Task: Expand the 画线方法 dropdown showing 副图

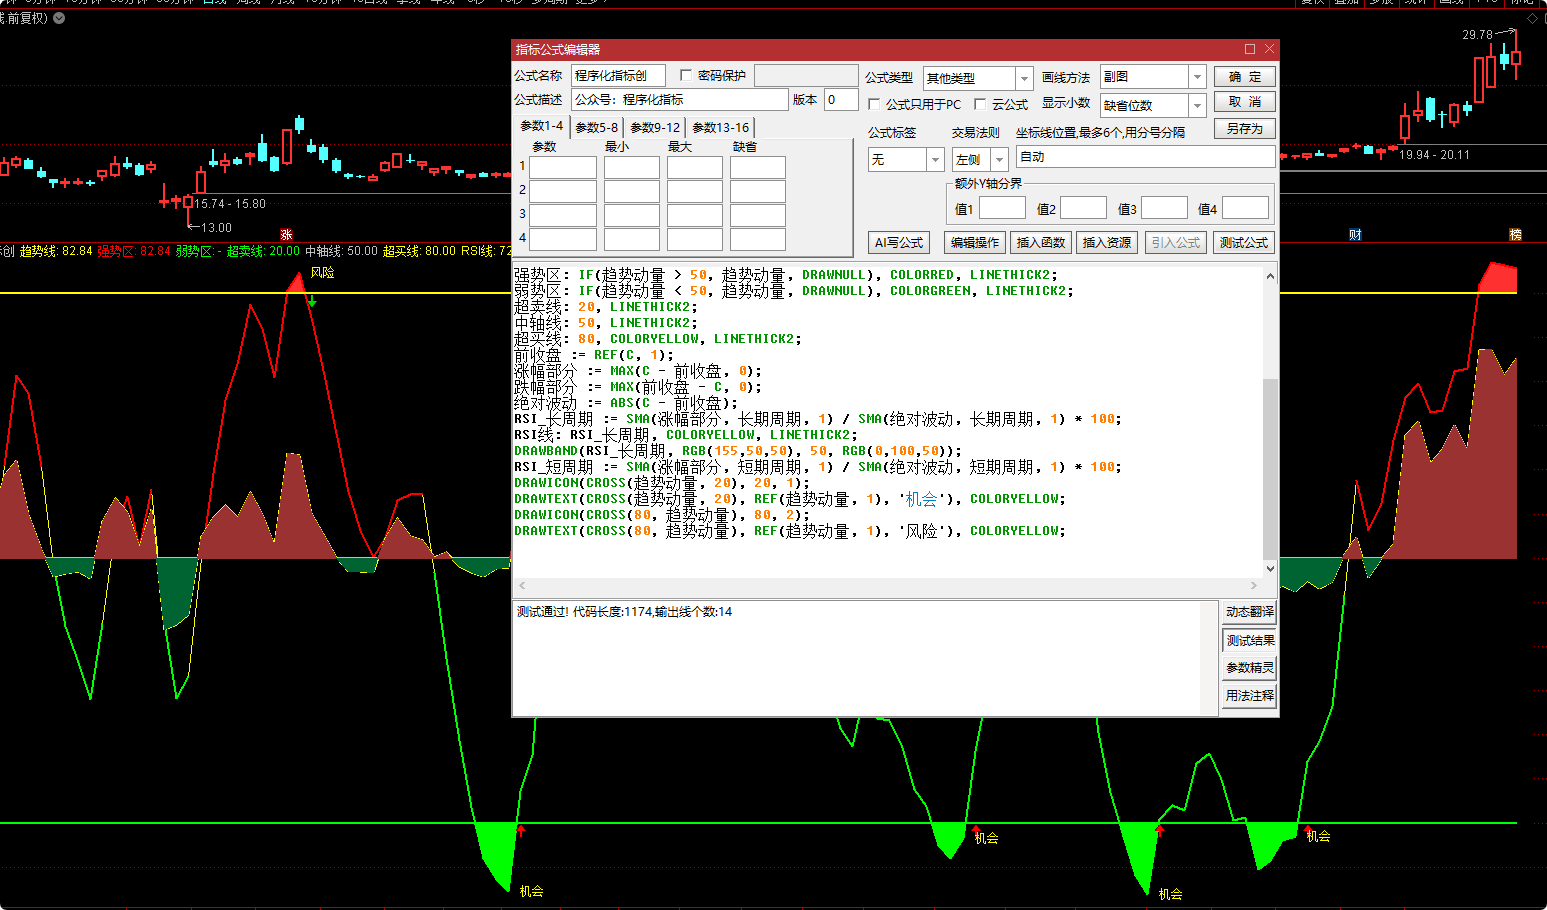Action: pos(1197,77)
